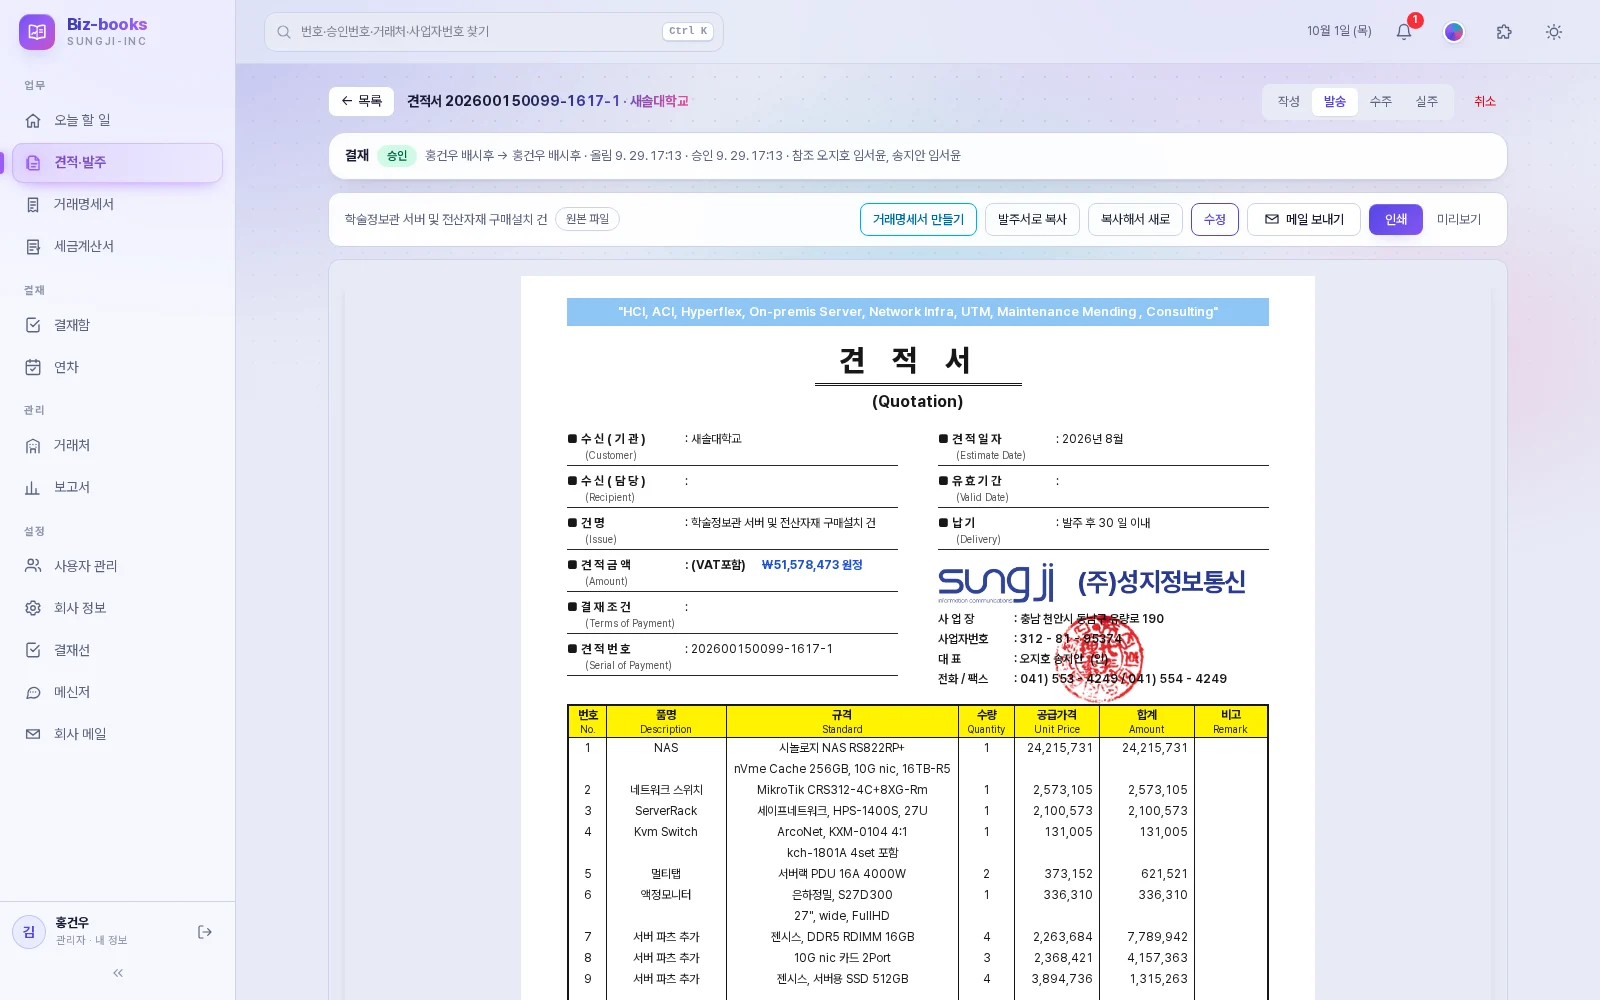Switch status to 실주 tab
1600x1000 pixels.
pos(1426,102)
